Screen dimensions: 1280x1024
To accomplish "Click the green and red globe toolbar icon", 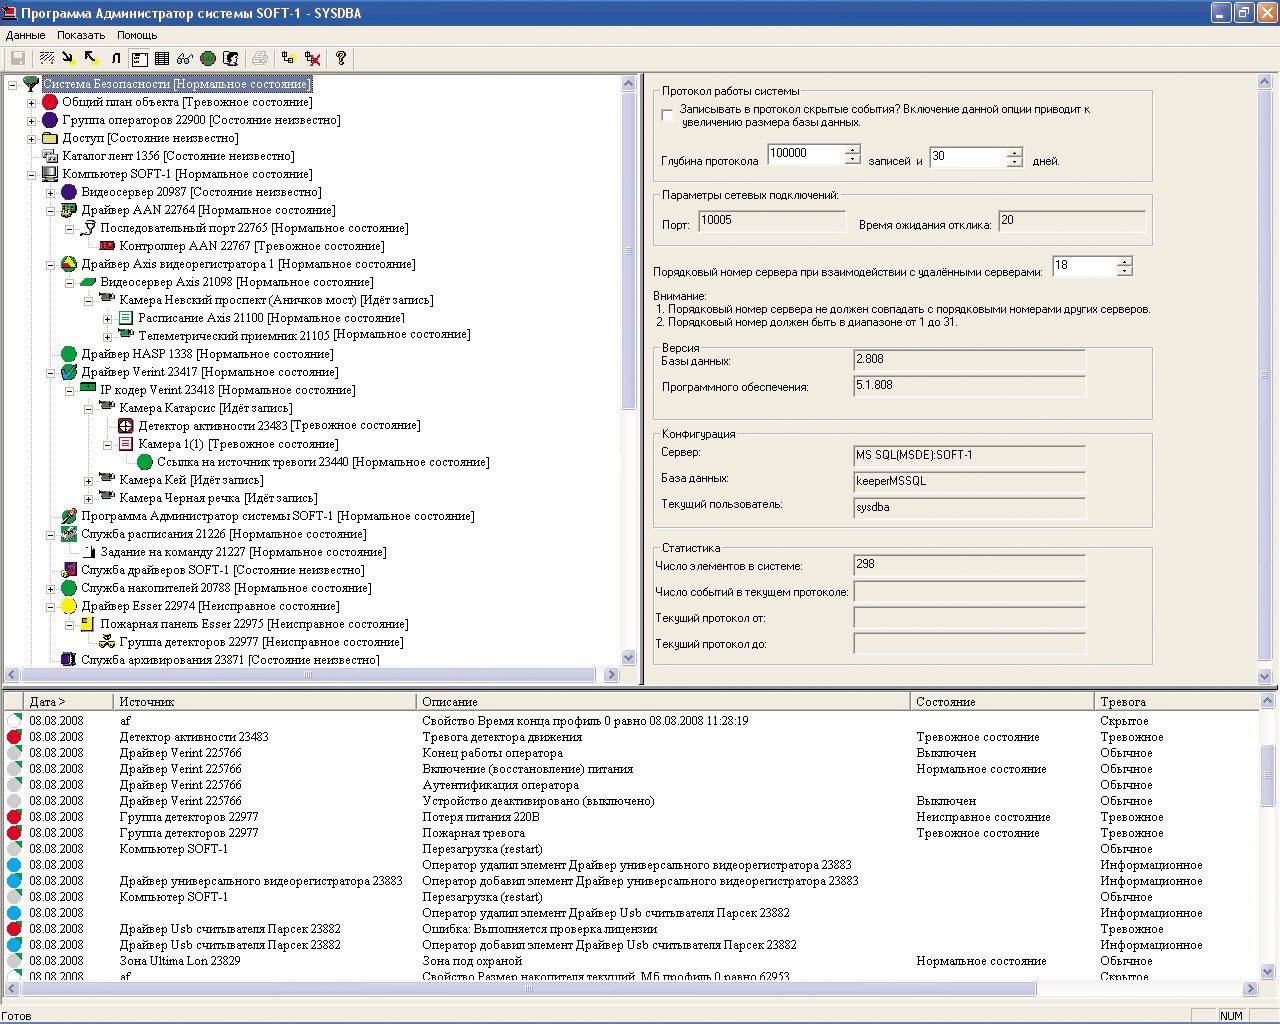I will coord(208,59).
